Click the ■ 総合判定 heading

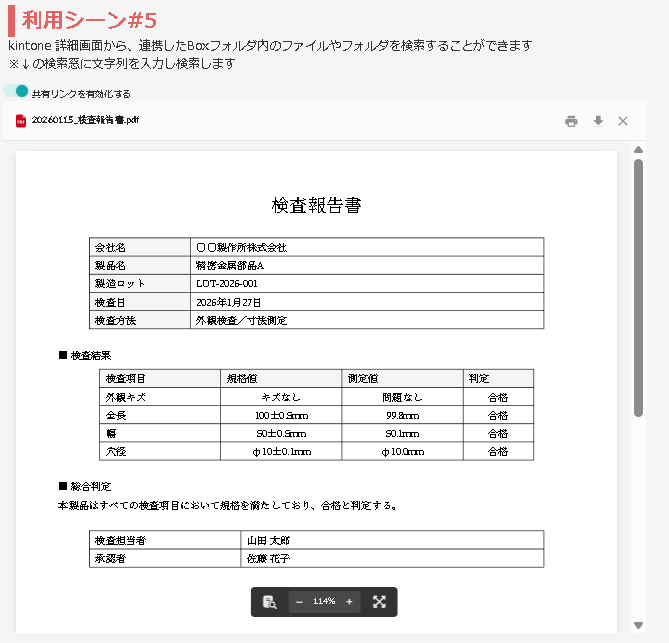click(x=85, y=486)
